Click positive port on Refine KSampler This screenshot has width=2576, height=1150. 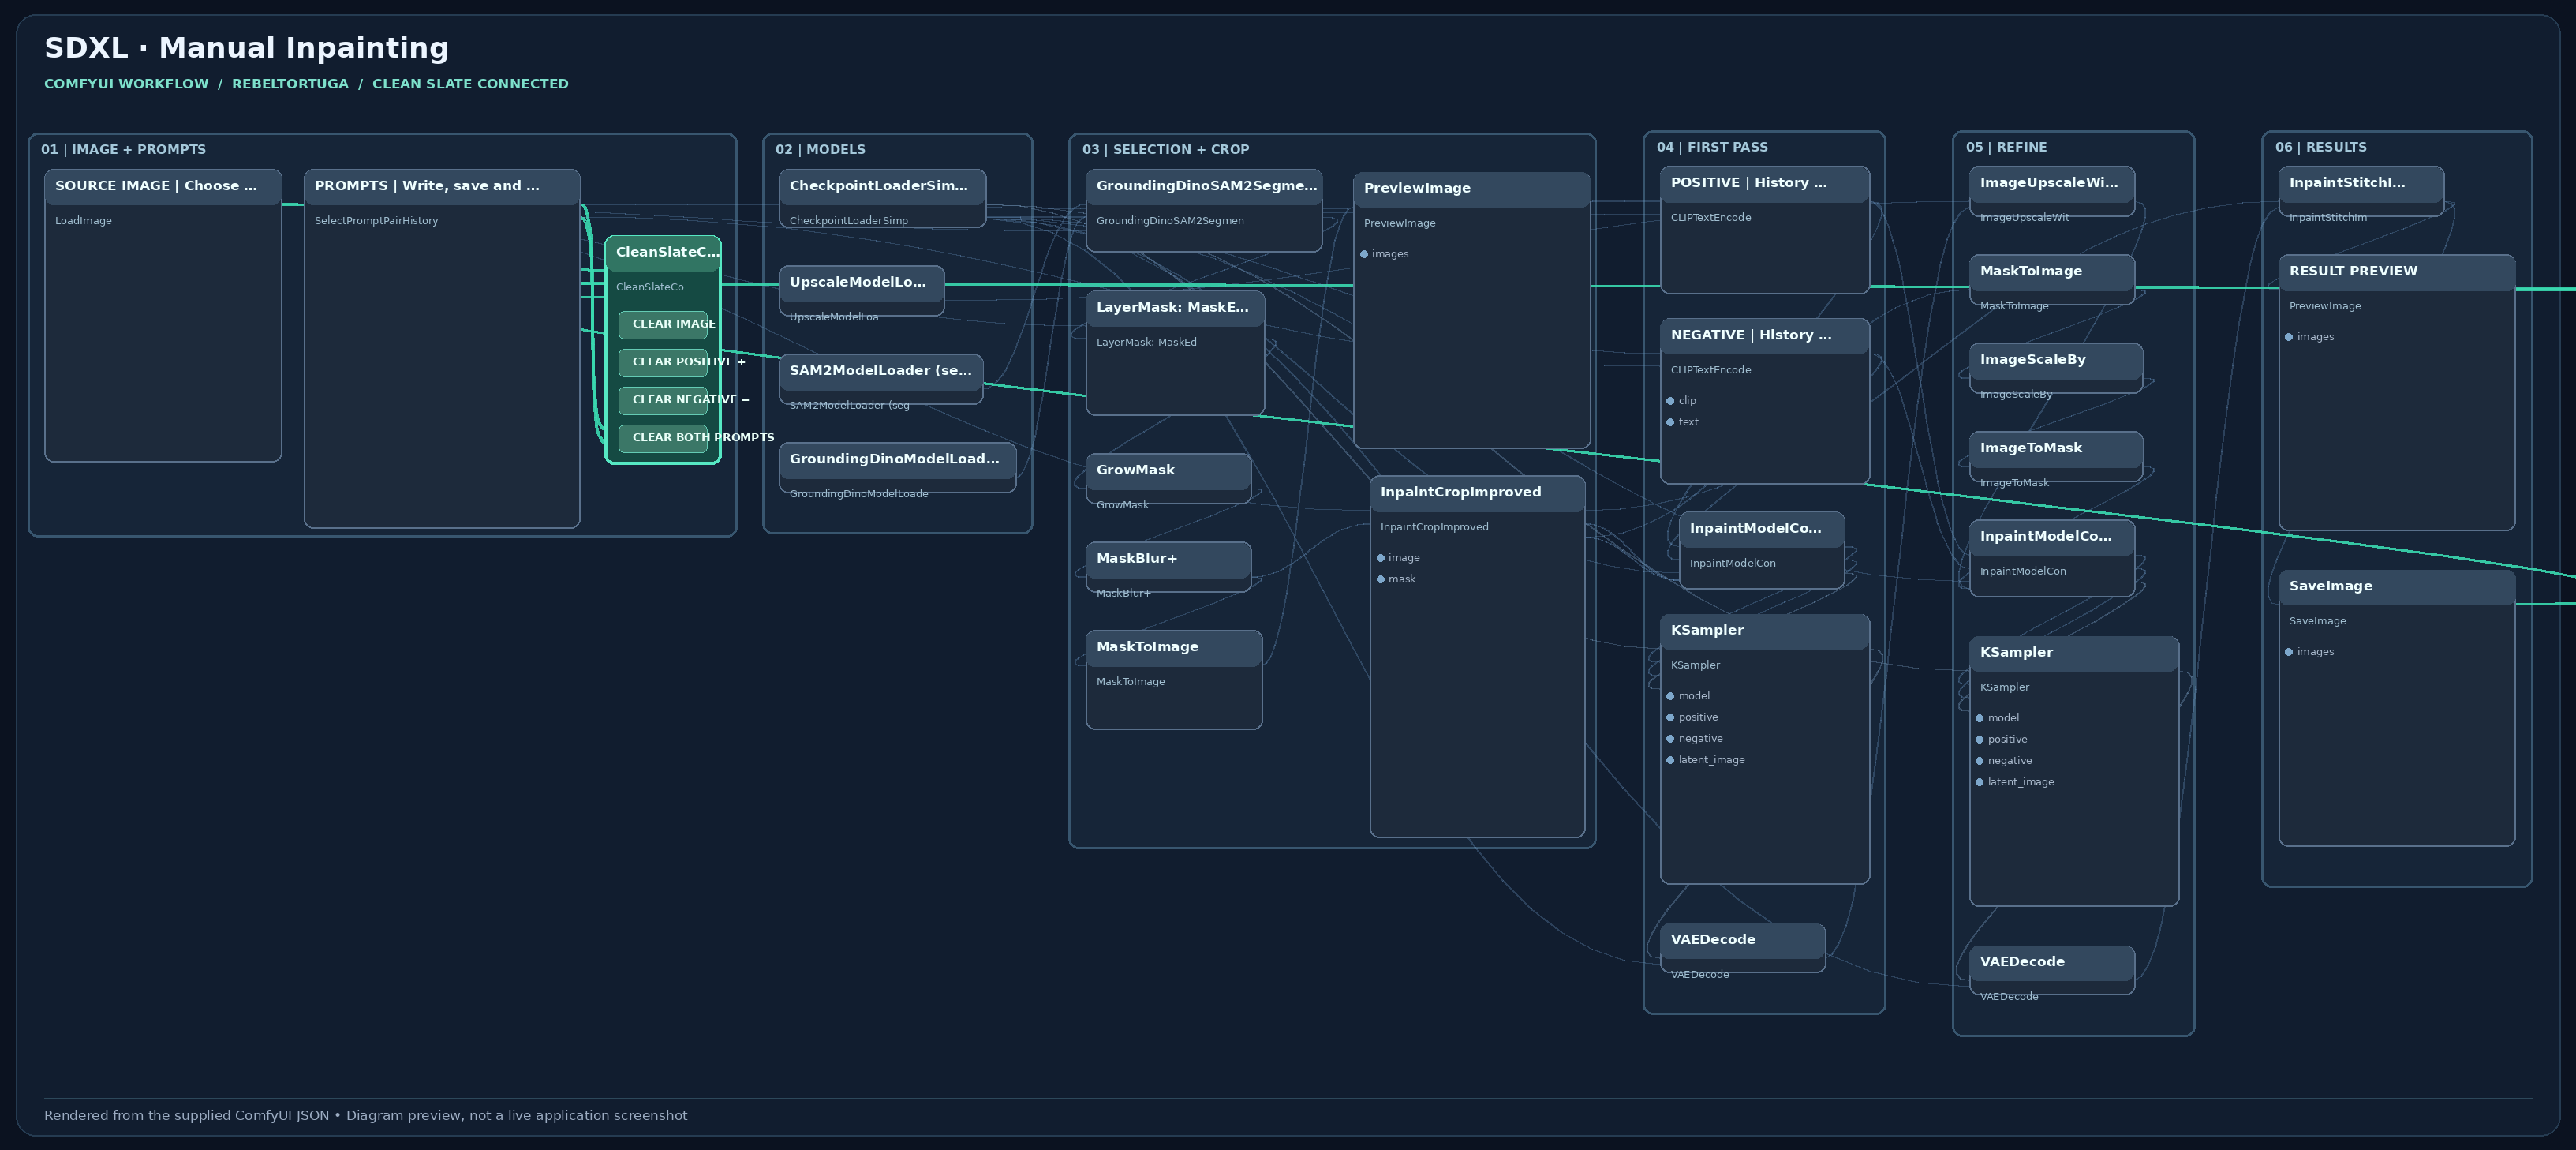1980,740
